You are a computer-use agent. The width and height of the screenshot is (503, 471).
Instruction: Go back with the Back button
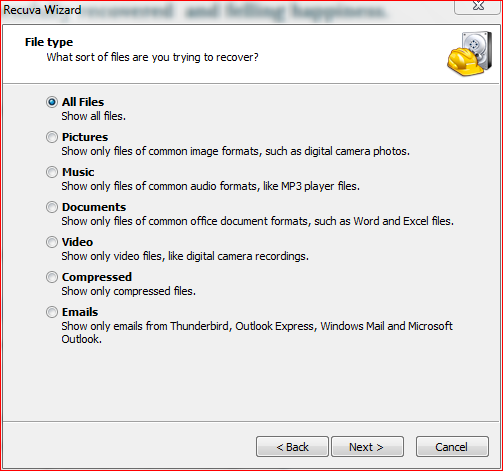(292, 447)
